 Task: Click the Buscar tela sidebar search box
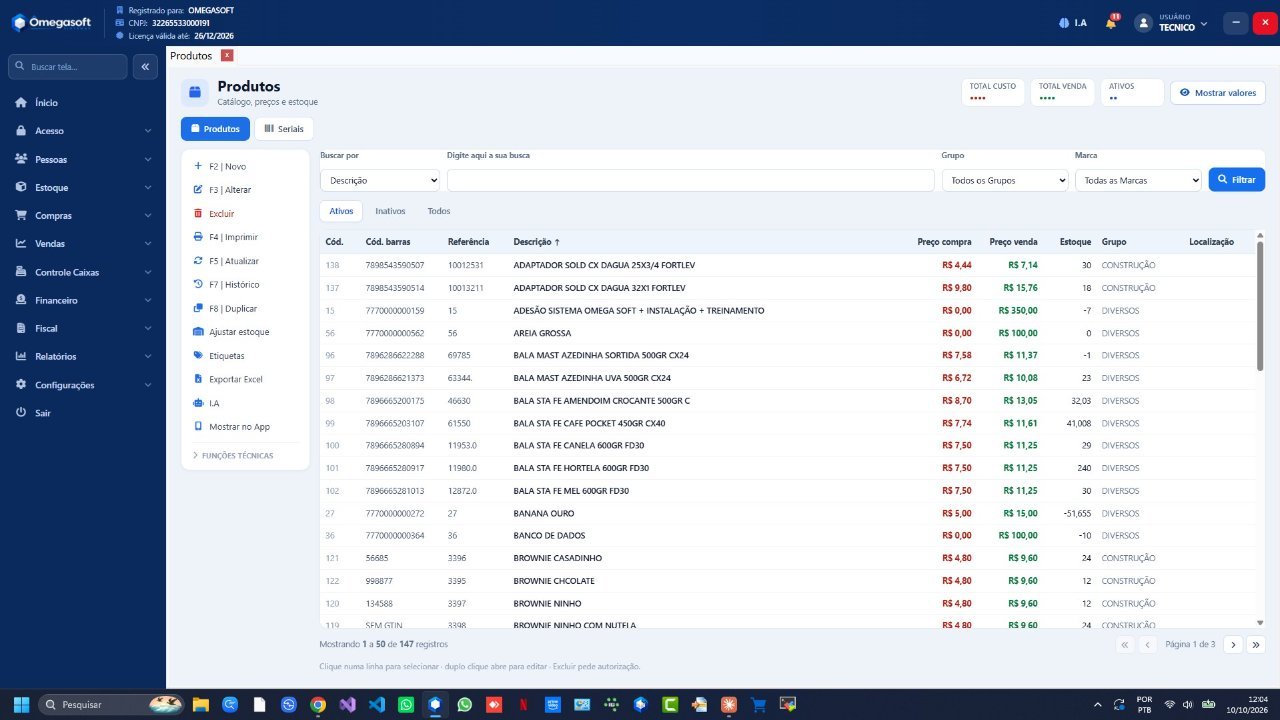[68, 67]
